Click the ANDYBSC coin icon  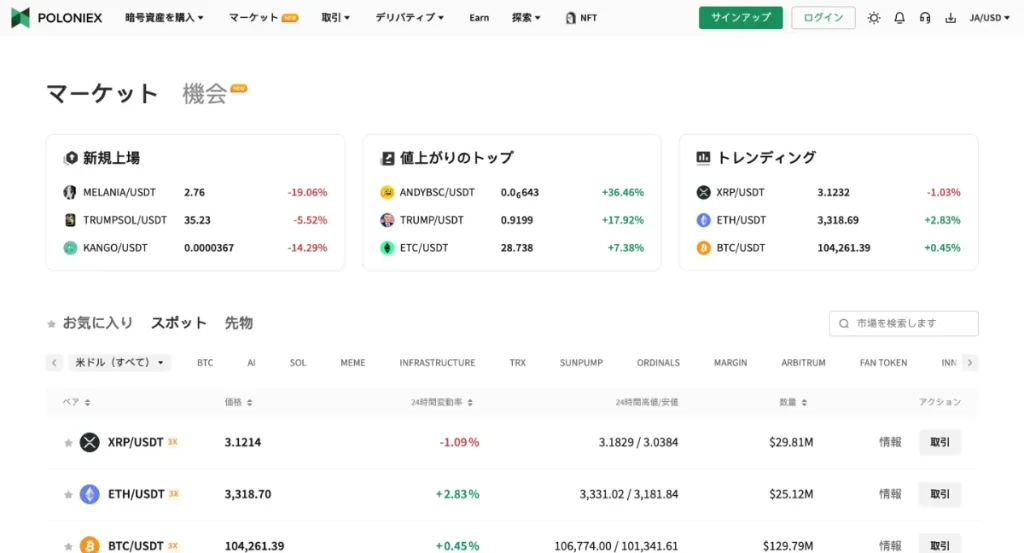click(387, 192)
